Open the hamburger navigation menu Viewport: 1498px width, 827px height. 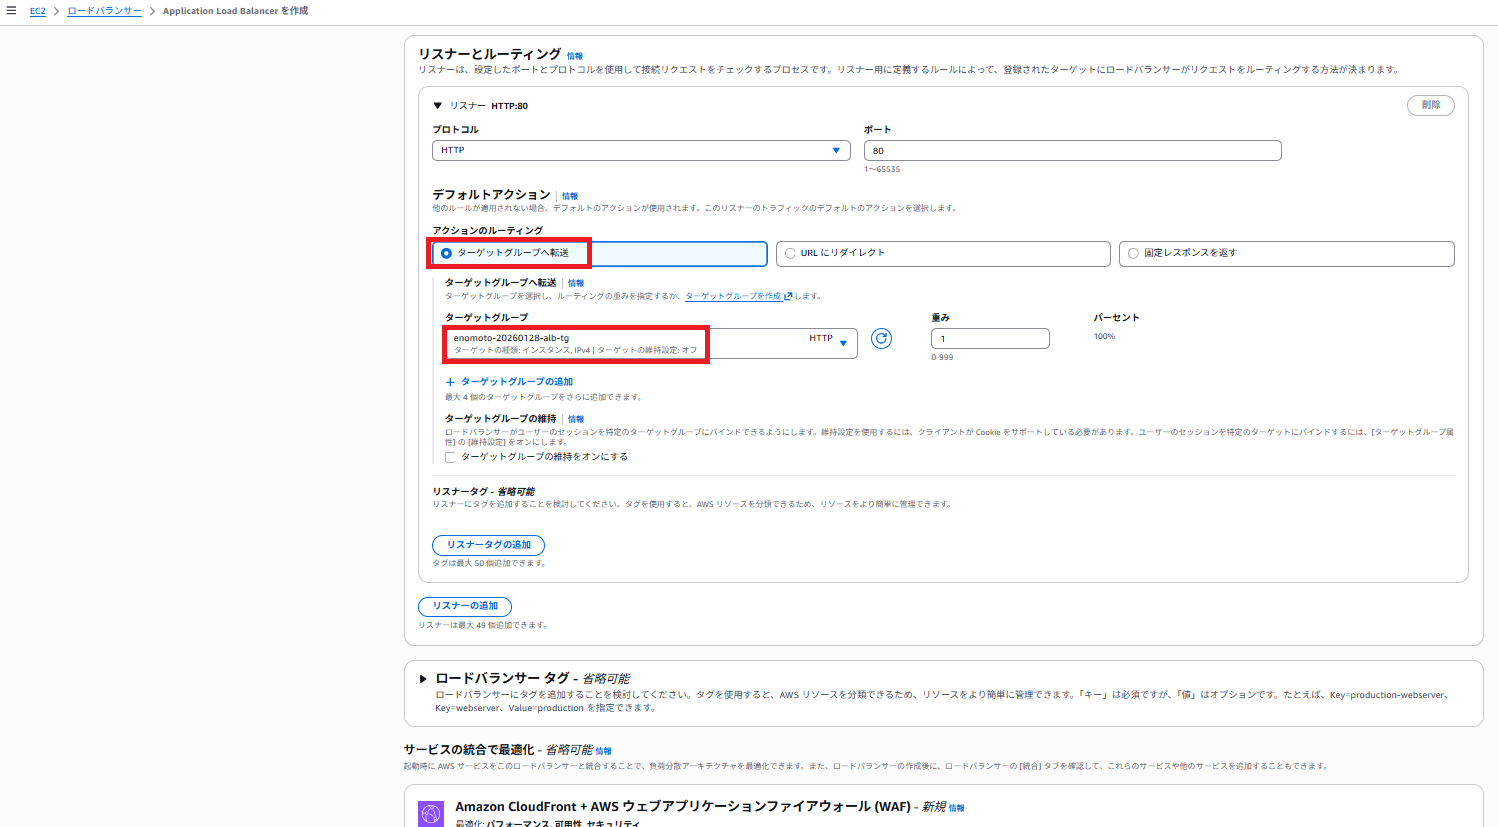11,11
